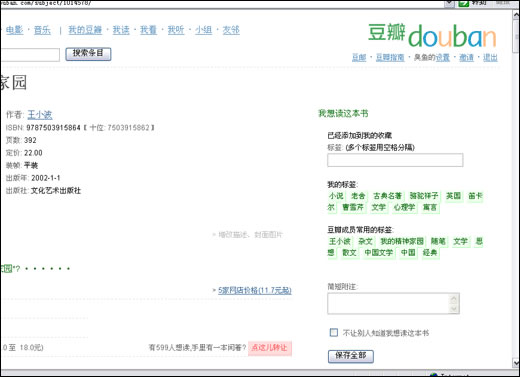Select price value 22.00

click(33, 153)
